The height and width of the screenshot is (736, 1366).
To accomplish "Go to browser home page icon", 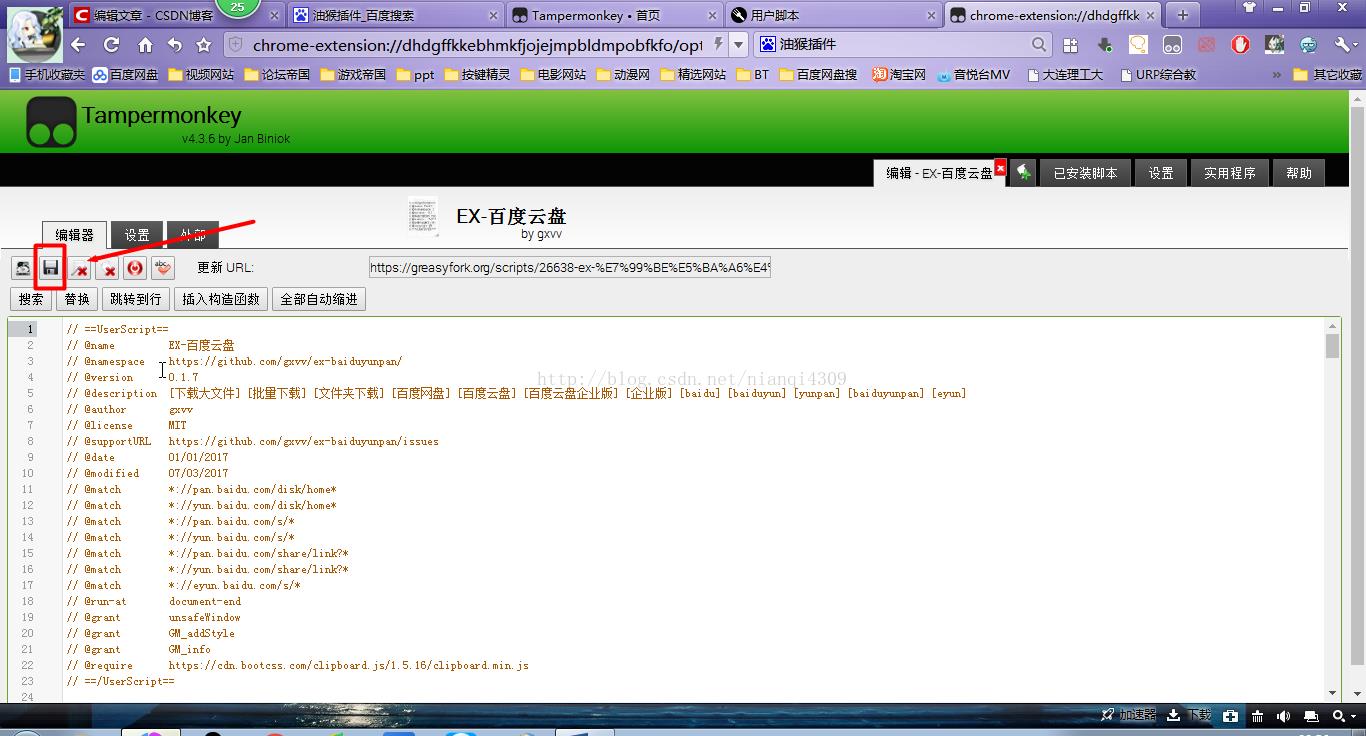I will pyautogui.click(x=145, y=45).
